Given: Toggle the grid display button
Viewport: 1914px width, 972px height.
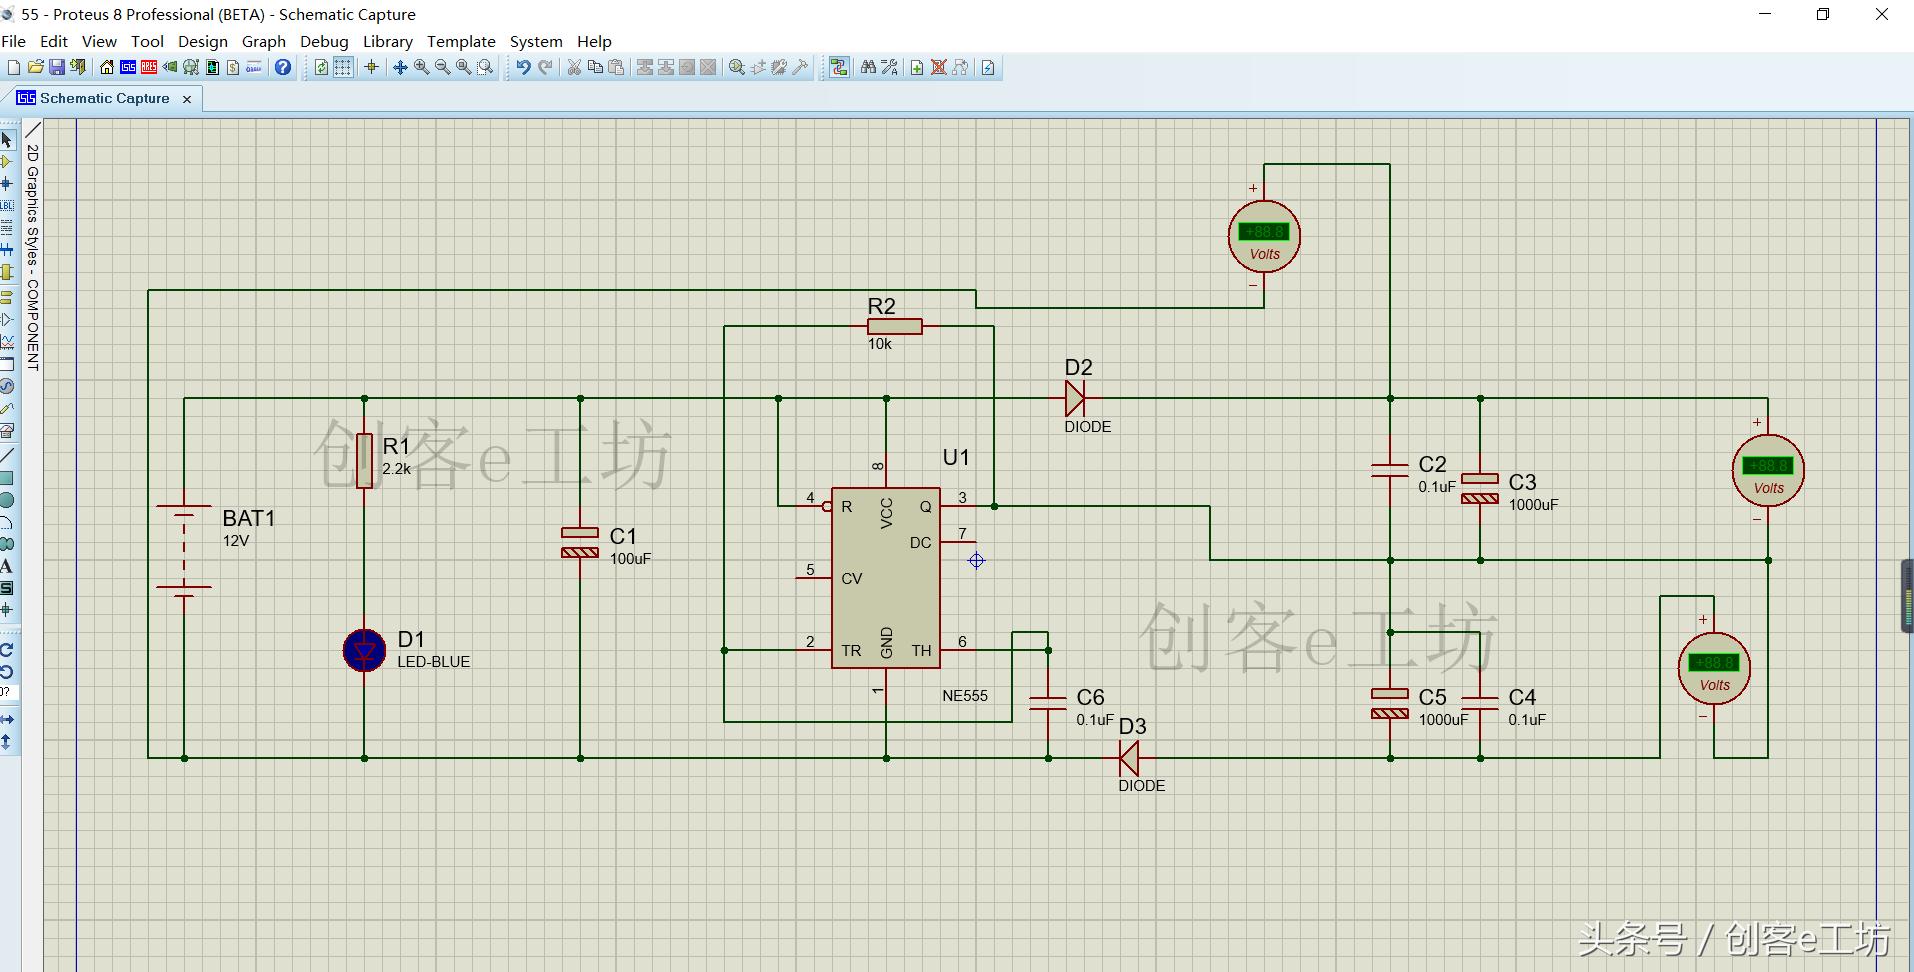Looking at the screenshot, I should coord(343,68).
